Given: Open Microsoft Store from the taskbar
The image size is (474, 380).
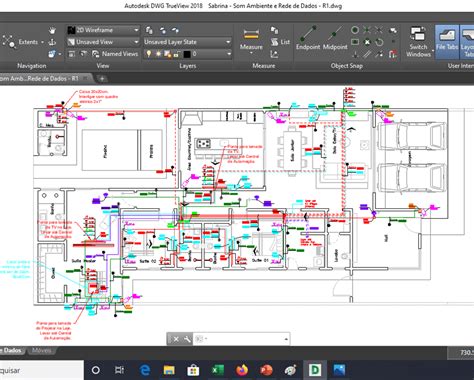Looking at the screenshot, I should tap(193, 370).
